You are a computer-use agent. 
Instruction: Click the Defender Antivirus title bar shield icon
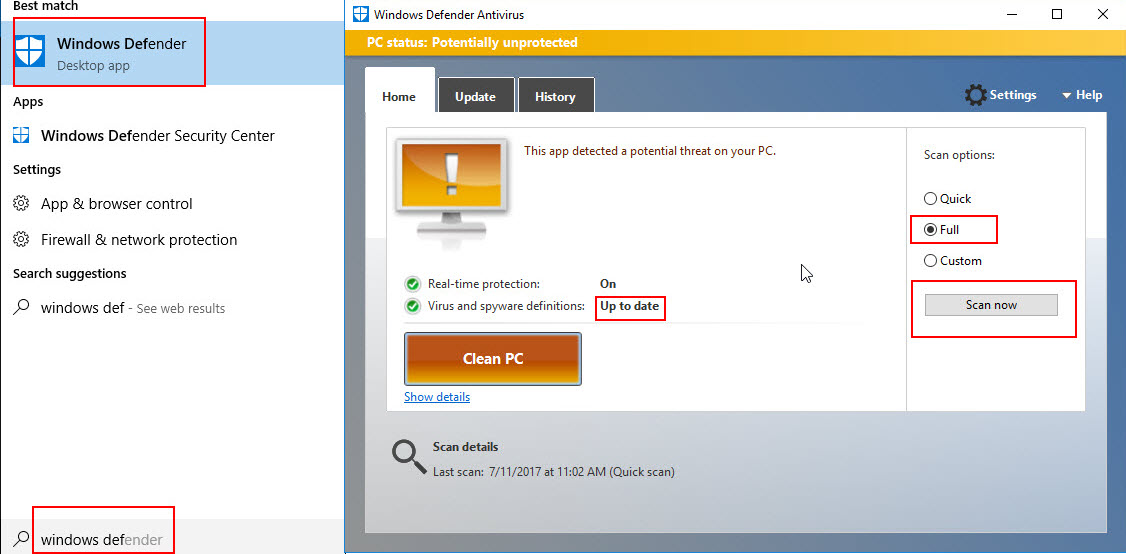361,14
